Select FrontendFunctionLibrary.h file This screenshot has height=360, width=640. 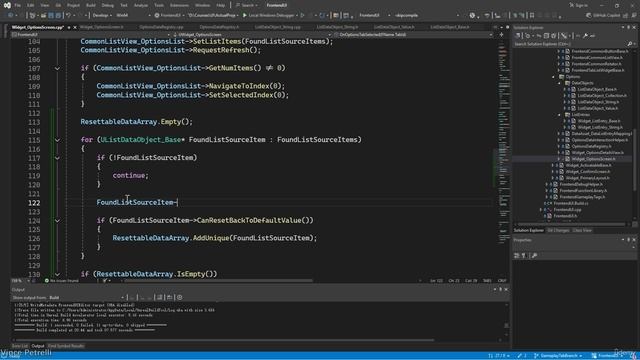tap(583, 191)
